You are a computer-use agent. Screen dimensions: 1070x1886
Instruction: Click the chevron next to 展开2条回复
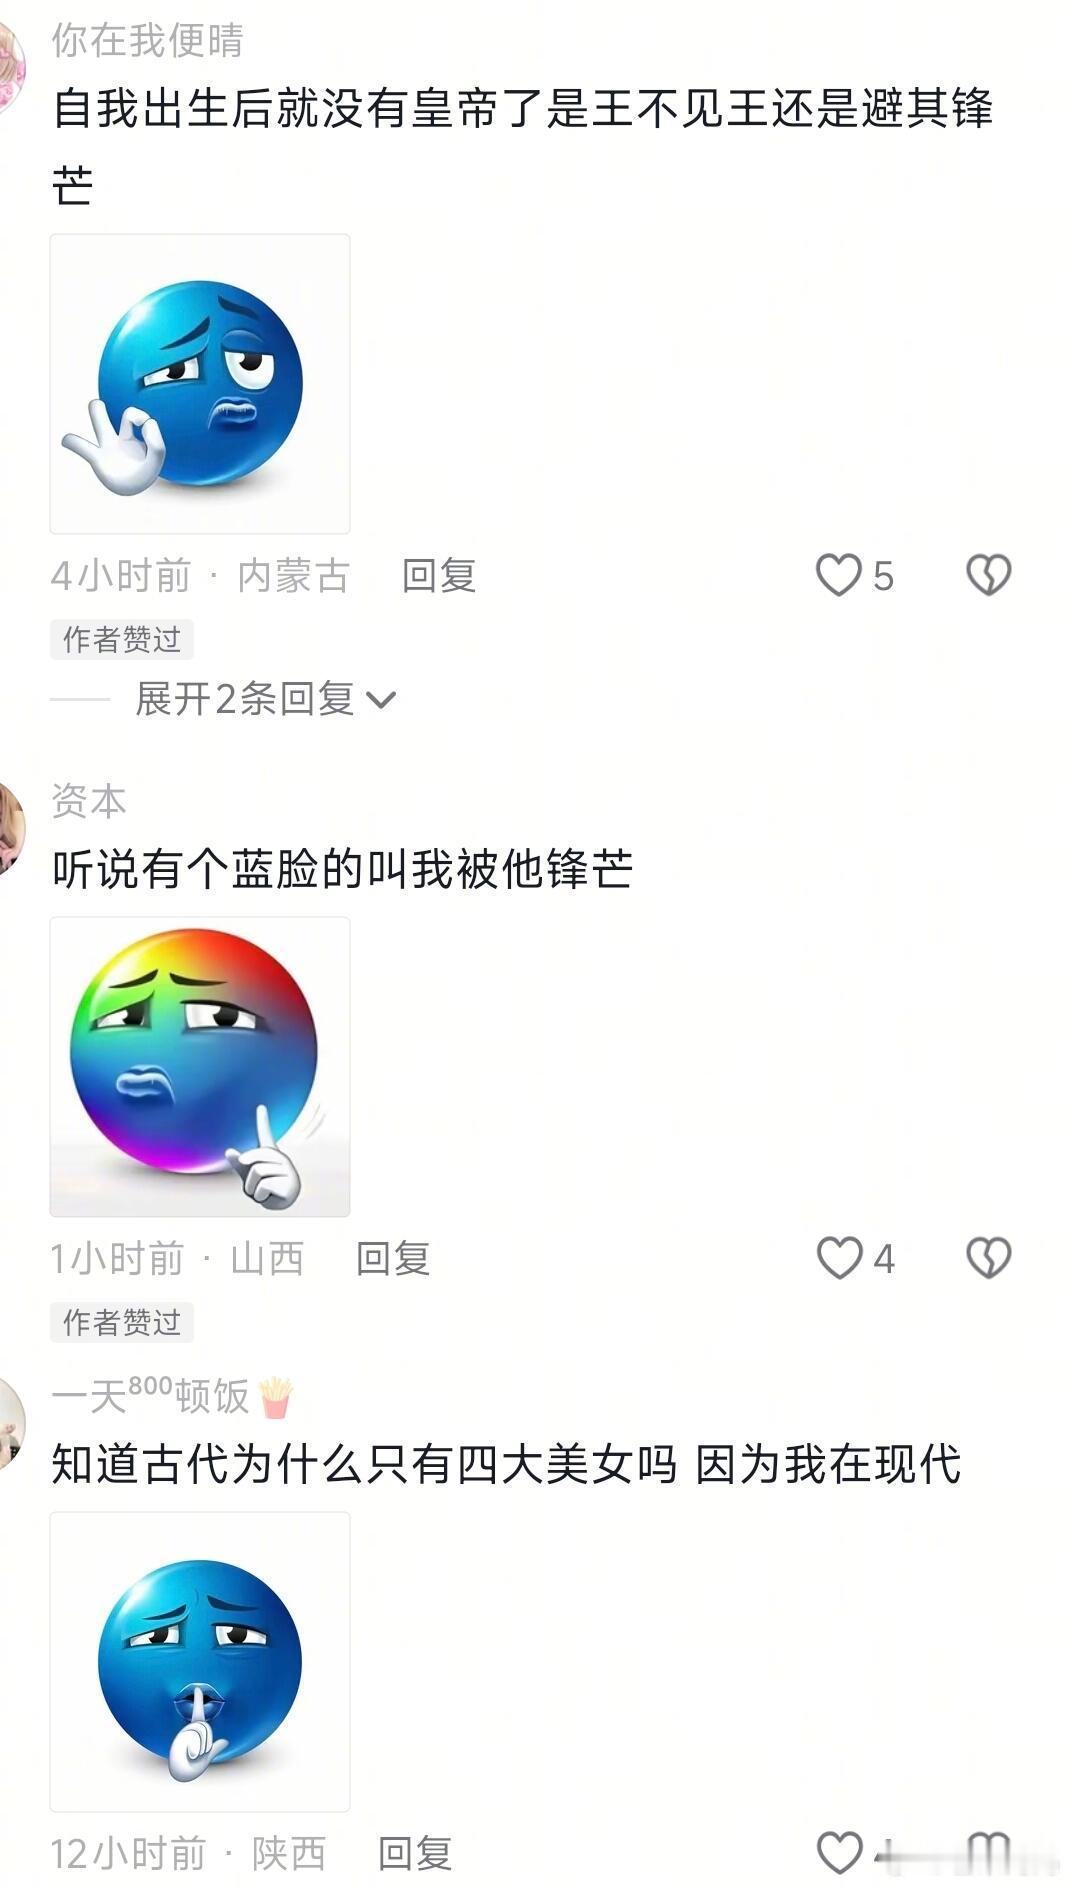(381, 700)
